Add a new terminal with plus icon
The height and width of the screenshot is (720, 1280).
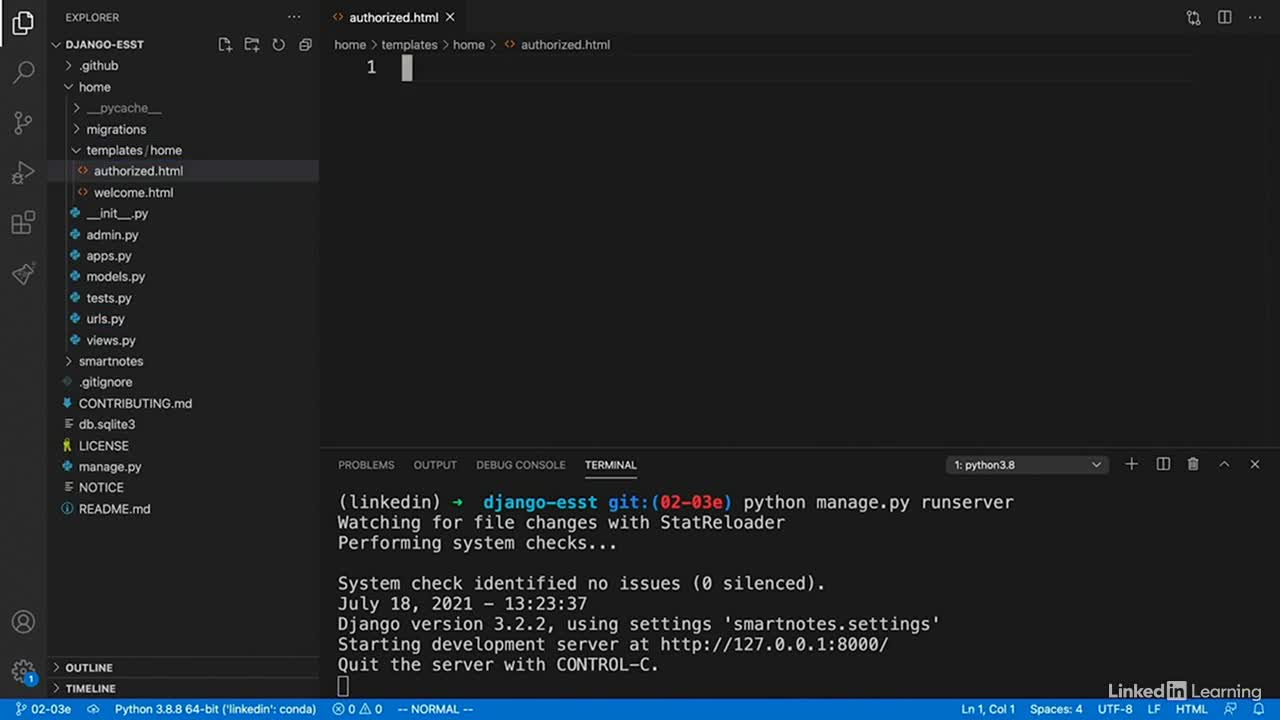click(x=1131, y=464)
